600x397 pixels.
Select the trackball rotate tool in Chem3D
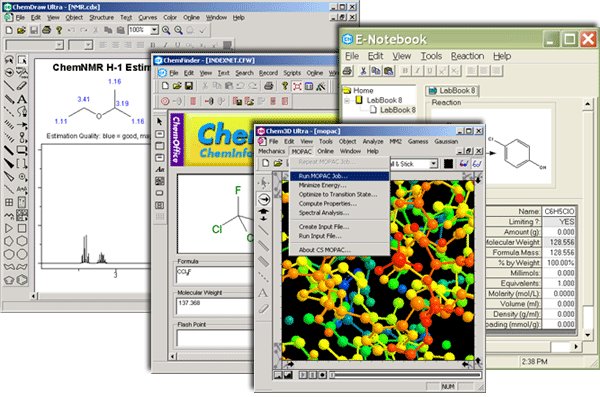264,199
